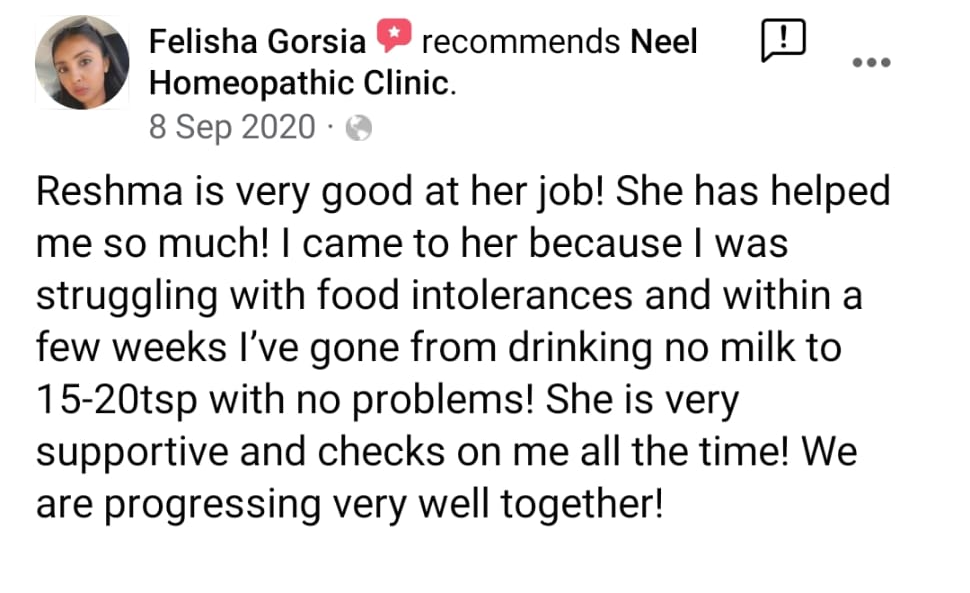970x593 pixels.
Task: Click the report review exclamation icon
Action: tap(783, 42)
